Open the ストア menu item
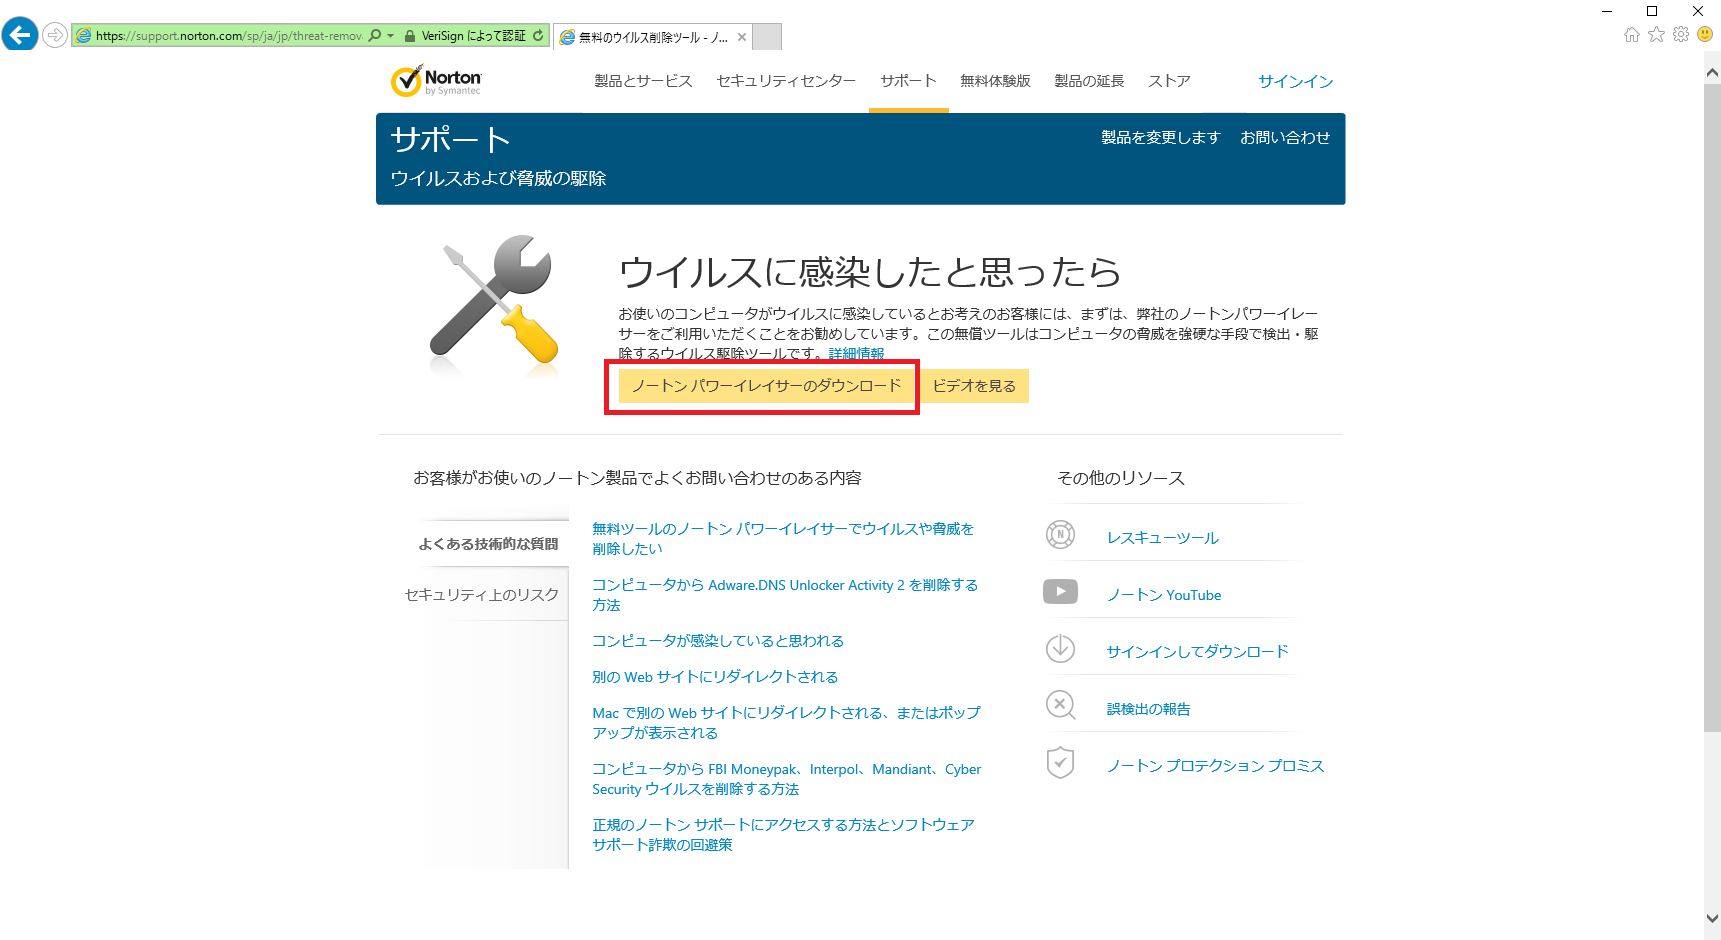This screenshot has height=940, width=1721. 1169,81
